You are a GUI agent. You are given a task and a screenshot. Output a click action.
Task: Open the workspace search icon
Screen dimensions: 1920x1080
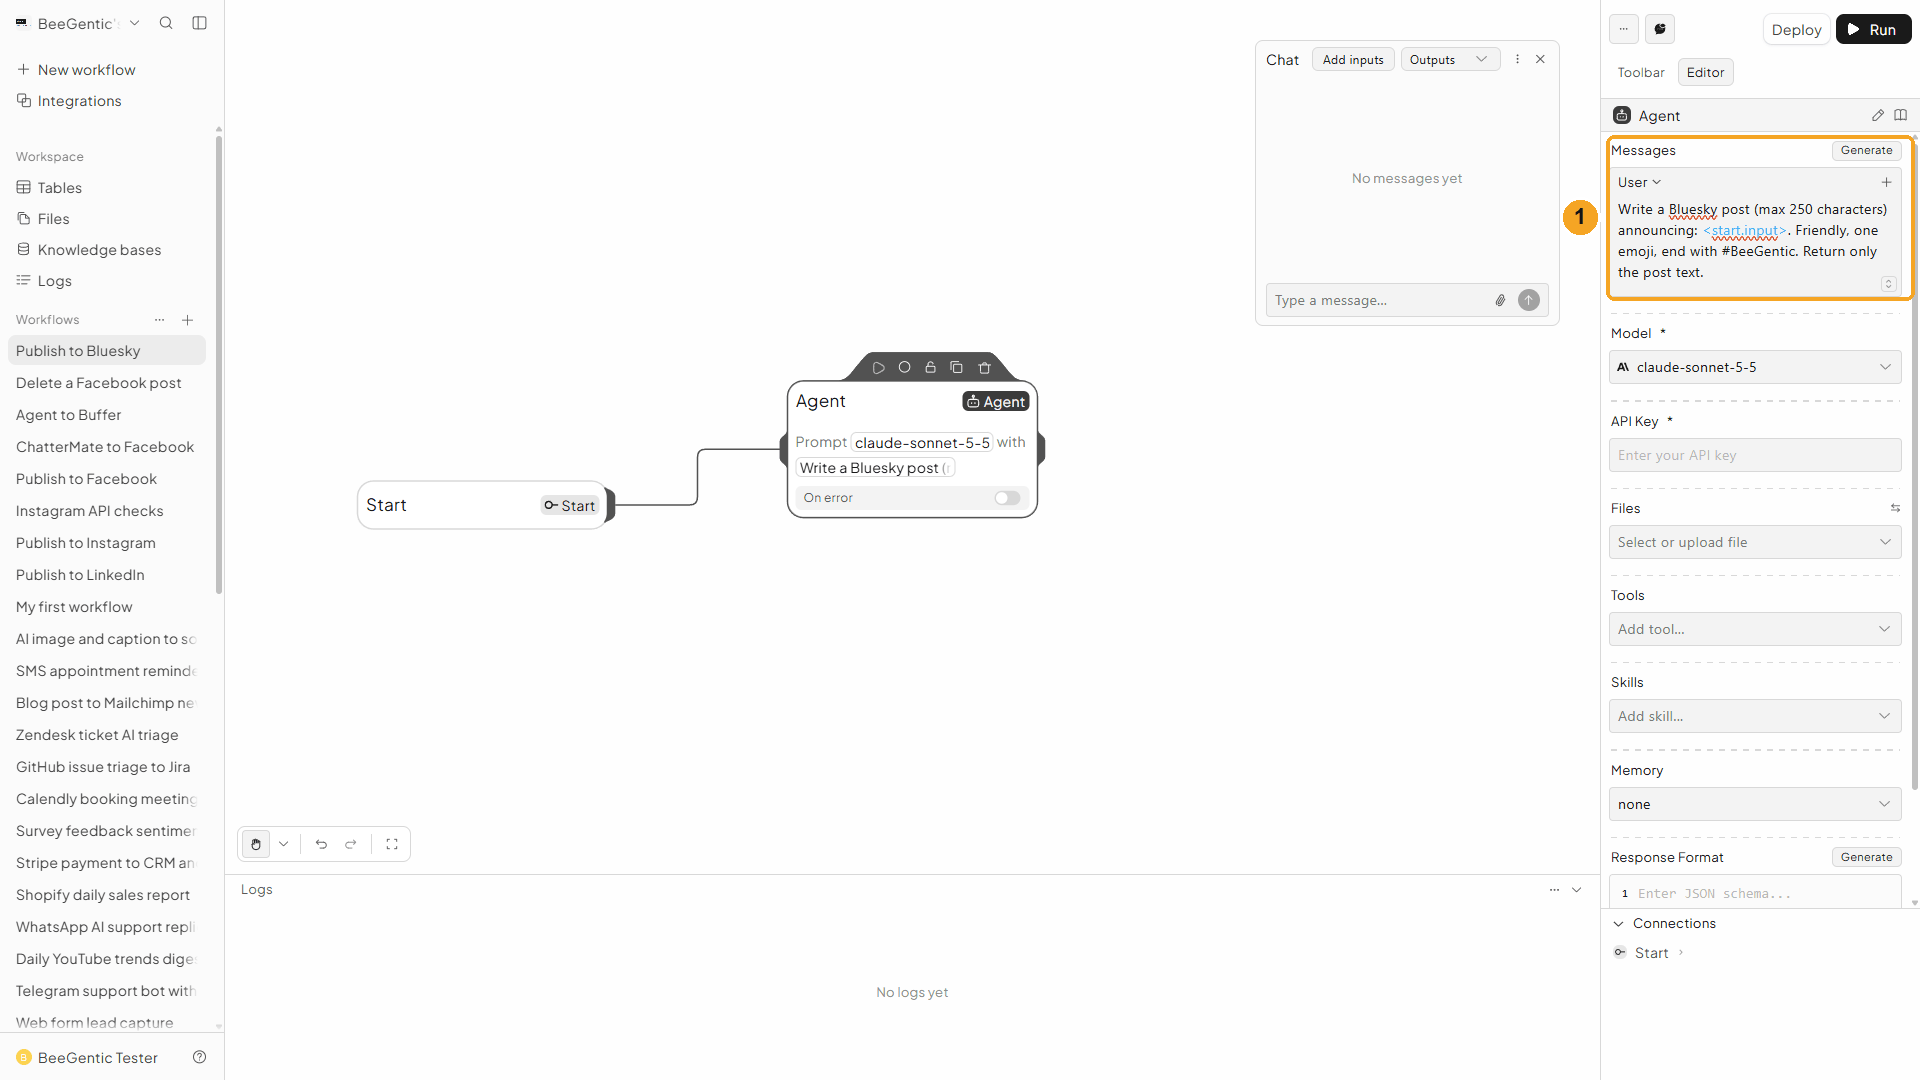pyautogui.click(x=166, y=23)
